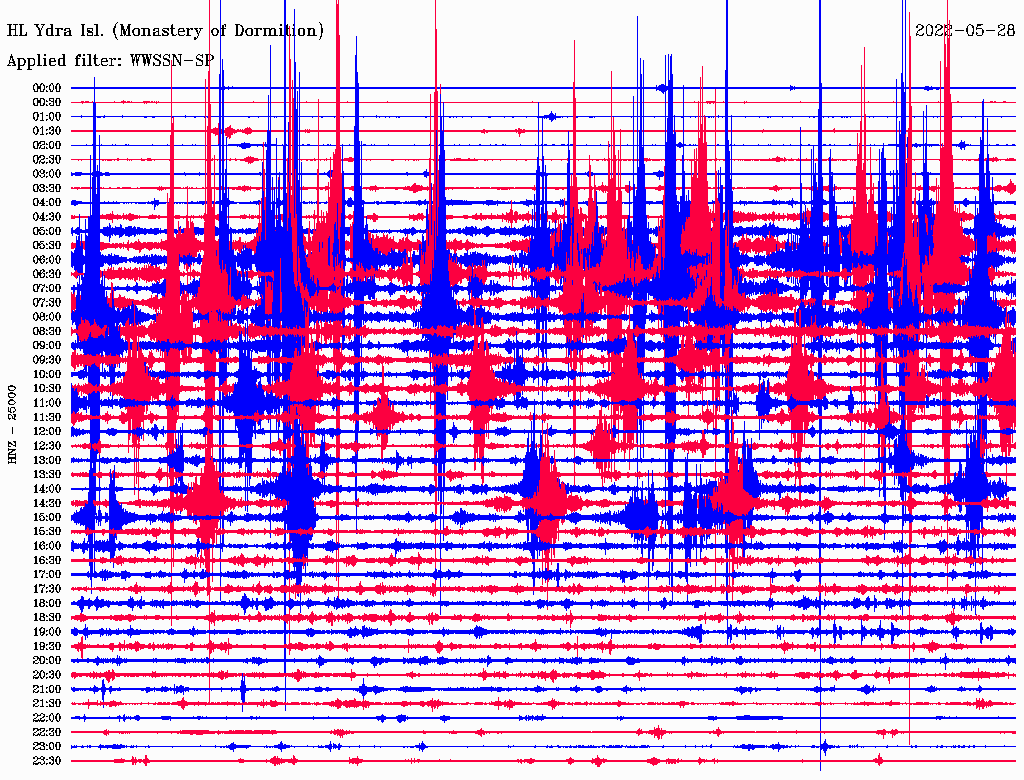
Task: Click the 01:00 trace label
Action: click(x=47, y=117)
